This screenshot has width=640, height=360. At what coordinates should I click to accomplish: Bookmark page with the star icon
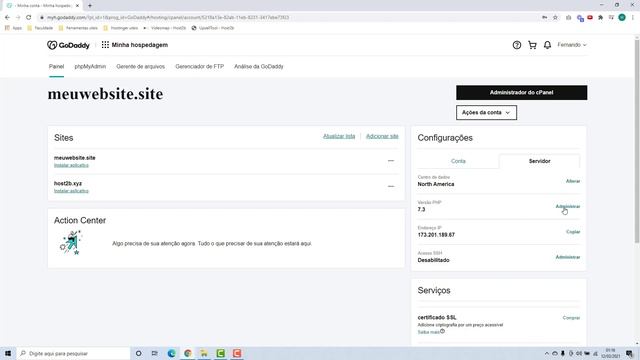point(555,18)
